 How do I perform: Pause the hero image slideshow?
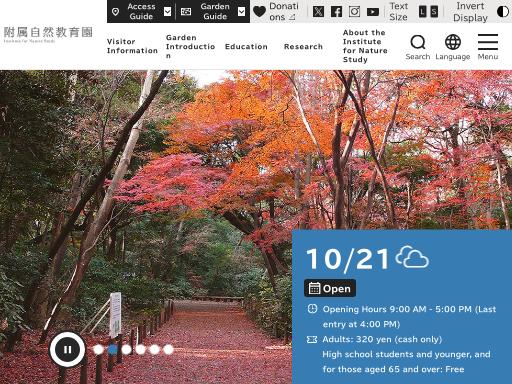(x=67, y=349)
